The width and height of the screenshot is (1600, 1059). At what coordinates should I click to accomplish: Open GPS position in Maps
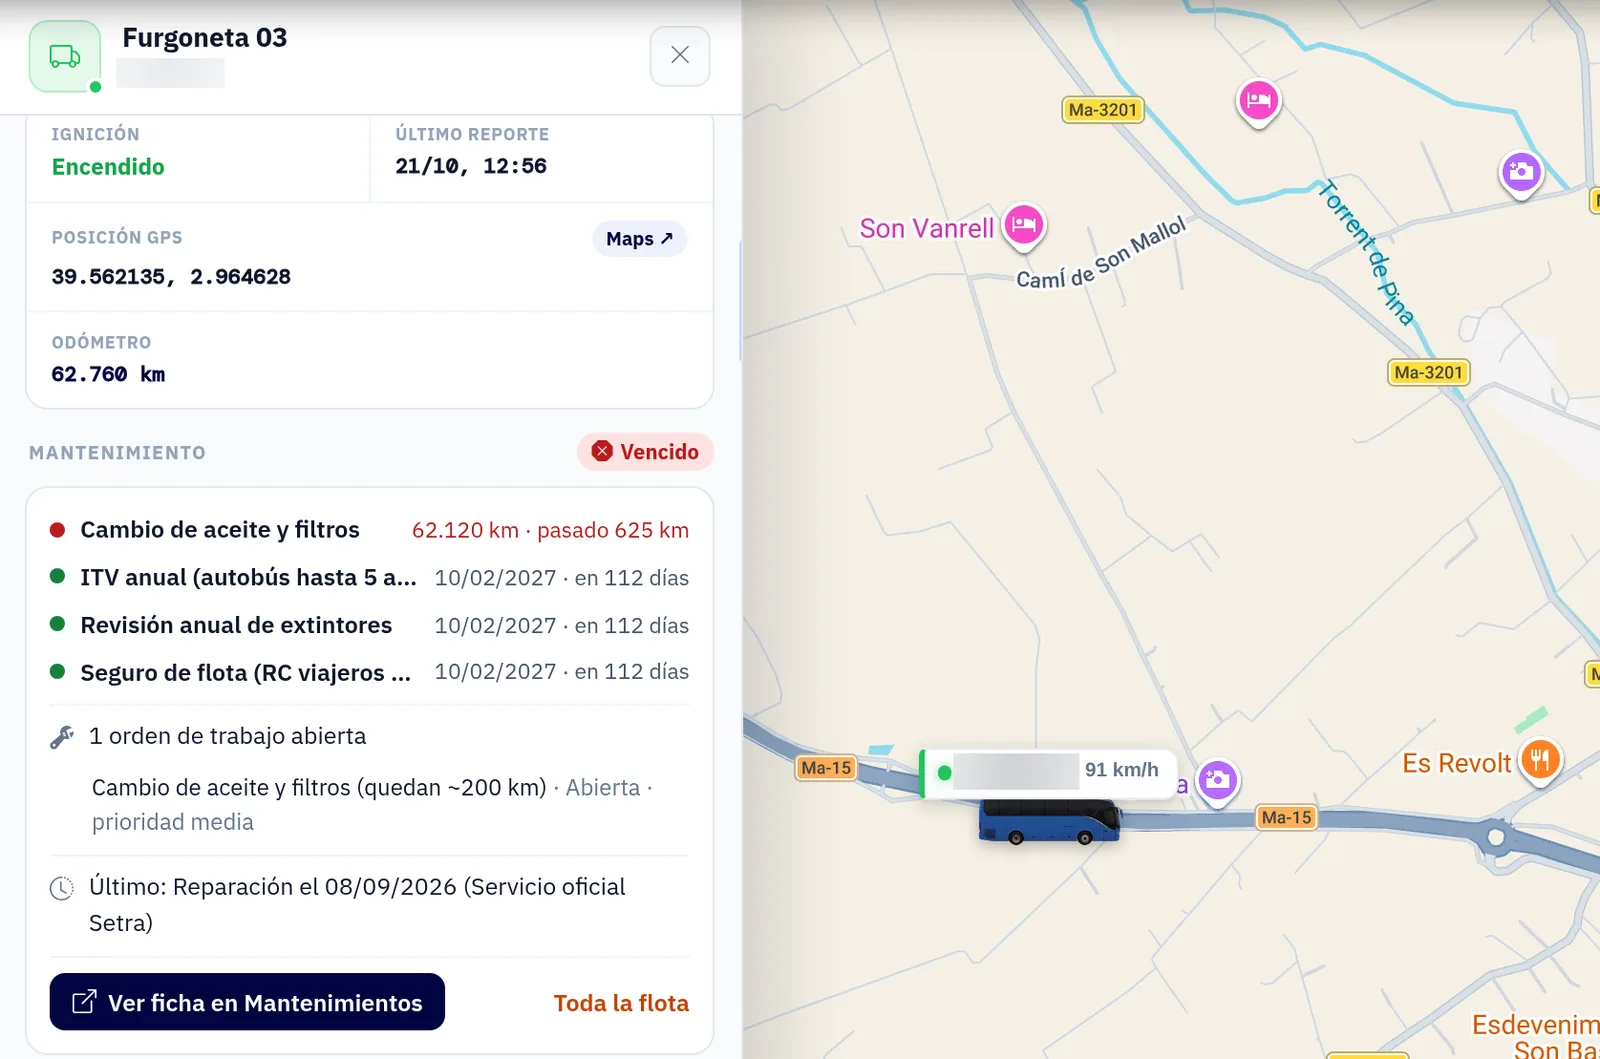click(640, 239)
